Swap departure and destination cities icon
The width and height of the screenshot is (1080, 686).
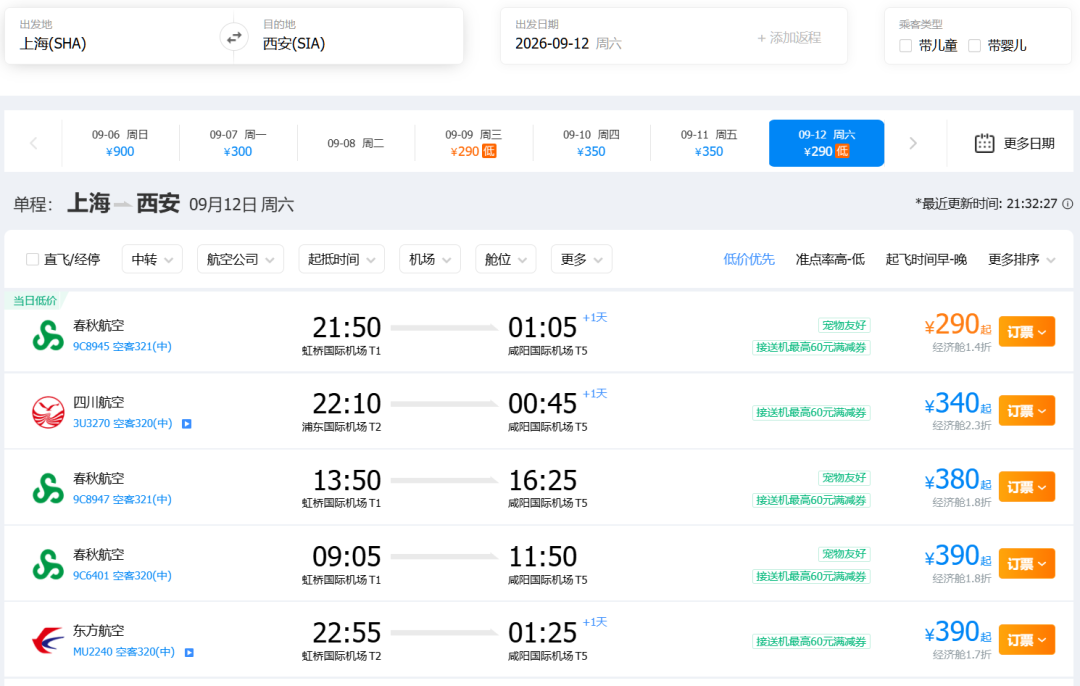tap(234, 37)
